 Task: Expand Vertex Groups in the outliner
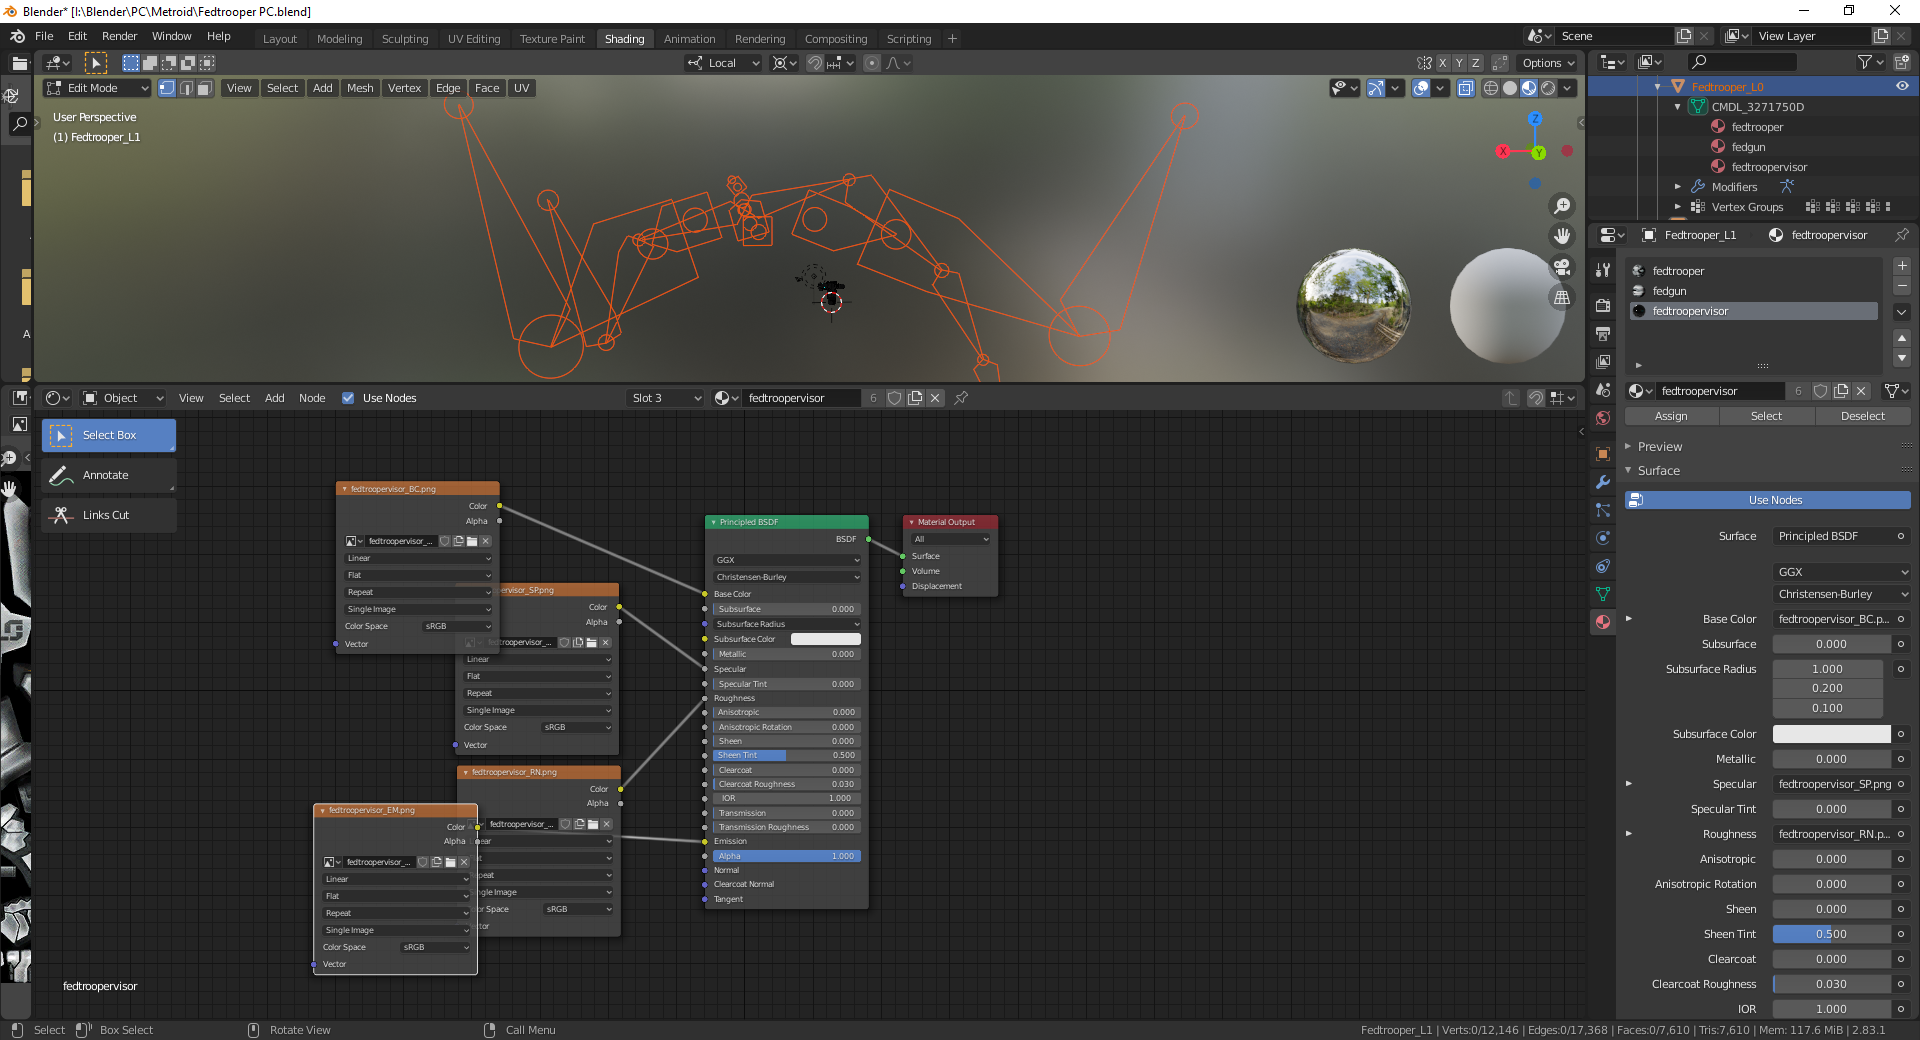click(1678, 207)
